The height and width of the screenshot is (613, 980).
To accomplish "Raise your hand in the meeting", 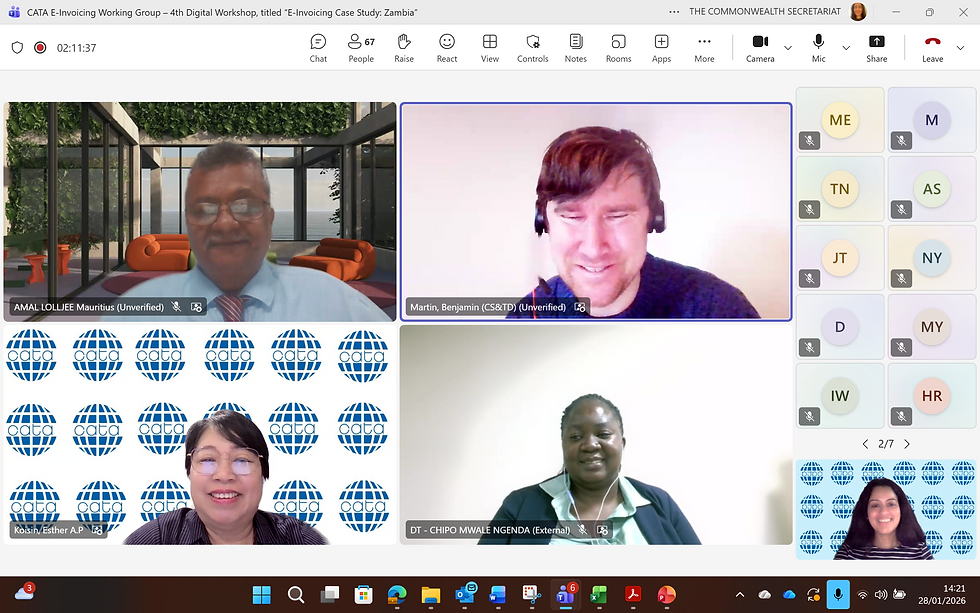I will [x=404, y=48].
